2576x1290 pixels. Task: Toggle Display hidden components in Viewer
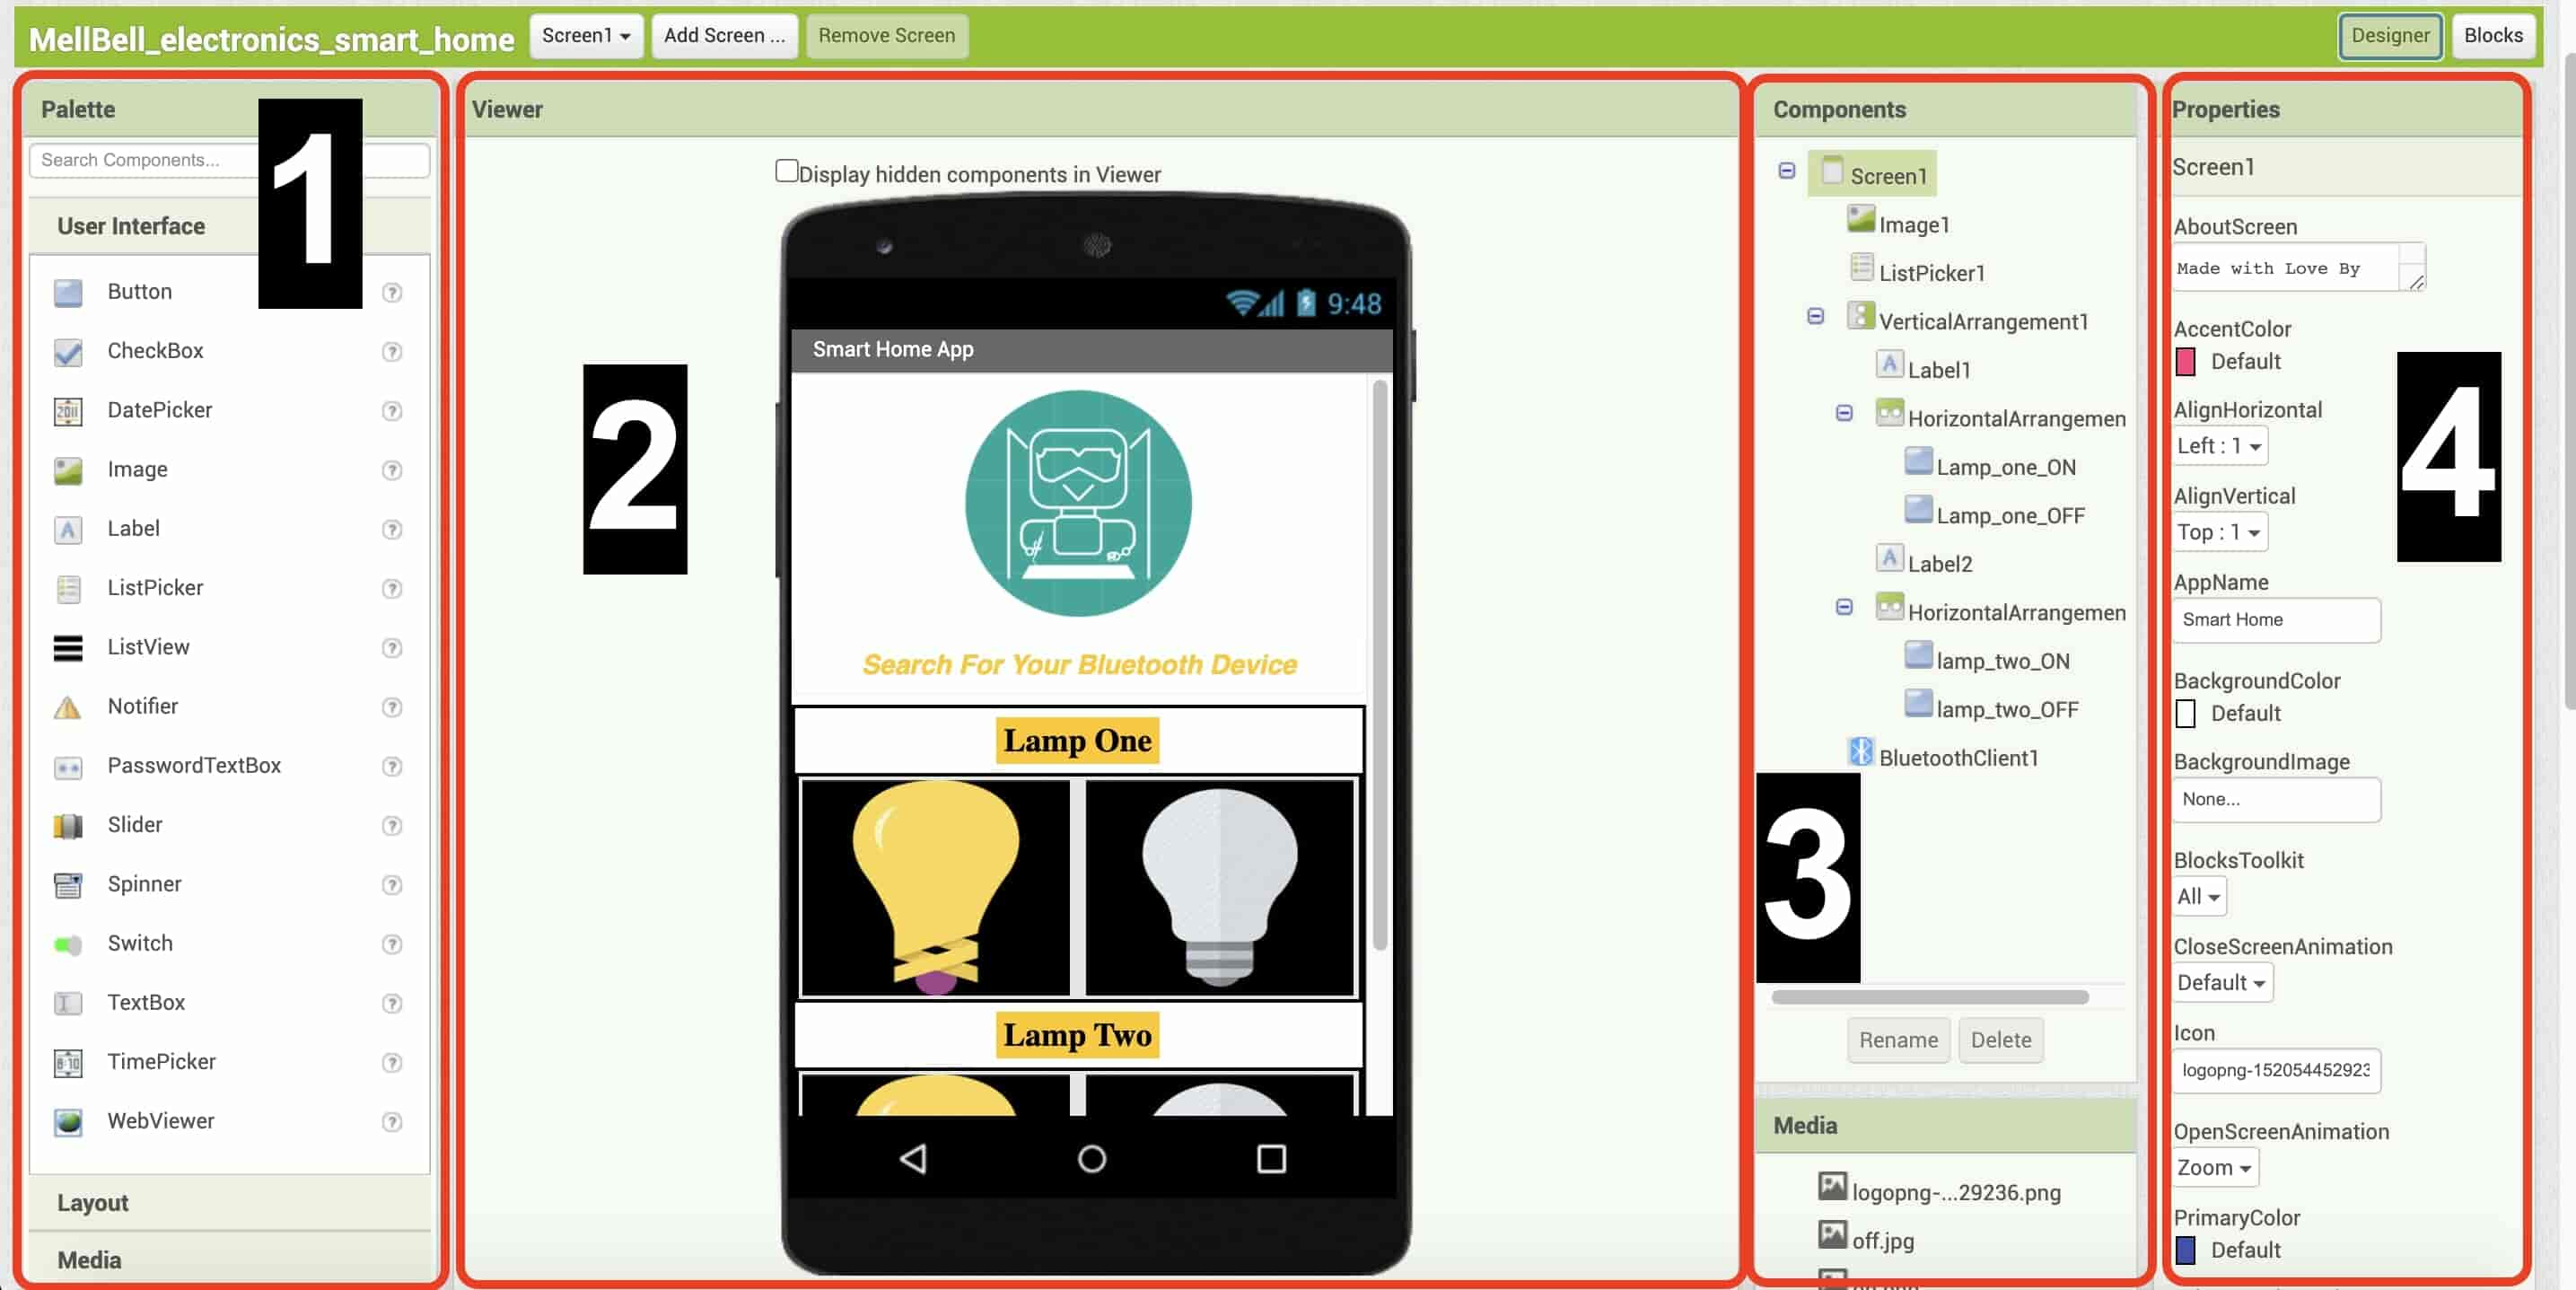pos(786,171)
